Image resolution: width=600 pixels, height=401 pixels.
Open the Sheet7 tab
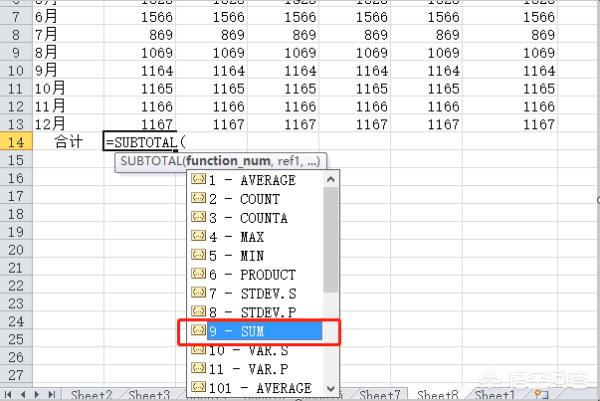click(380, 395)
